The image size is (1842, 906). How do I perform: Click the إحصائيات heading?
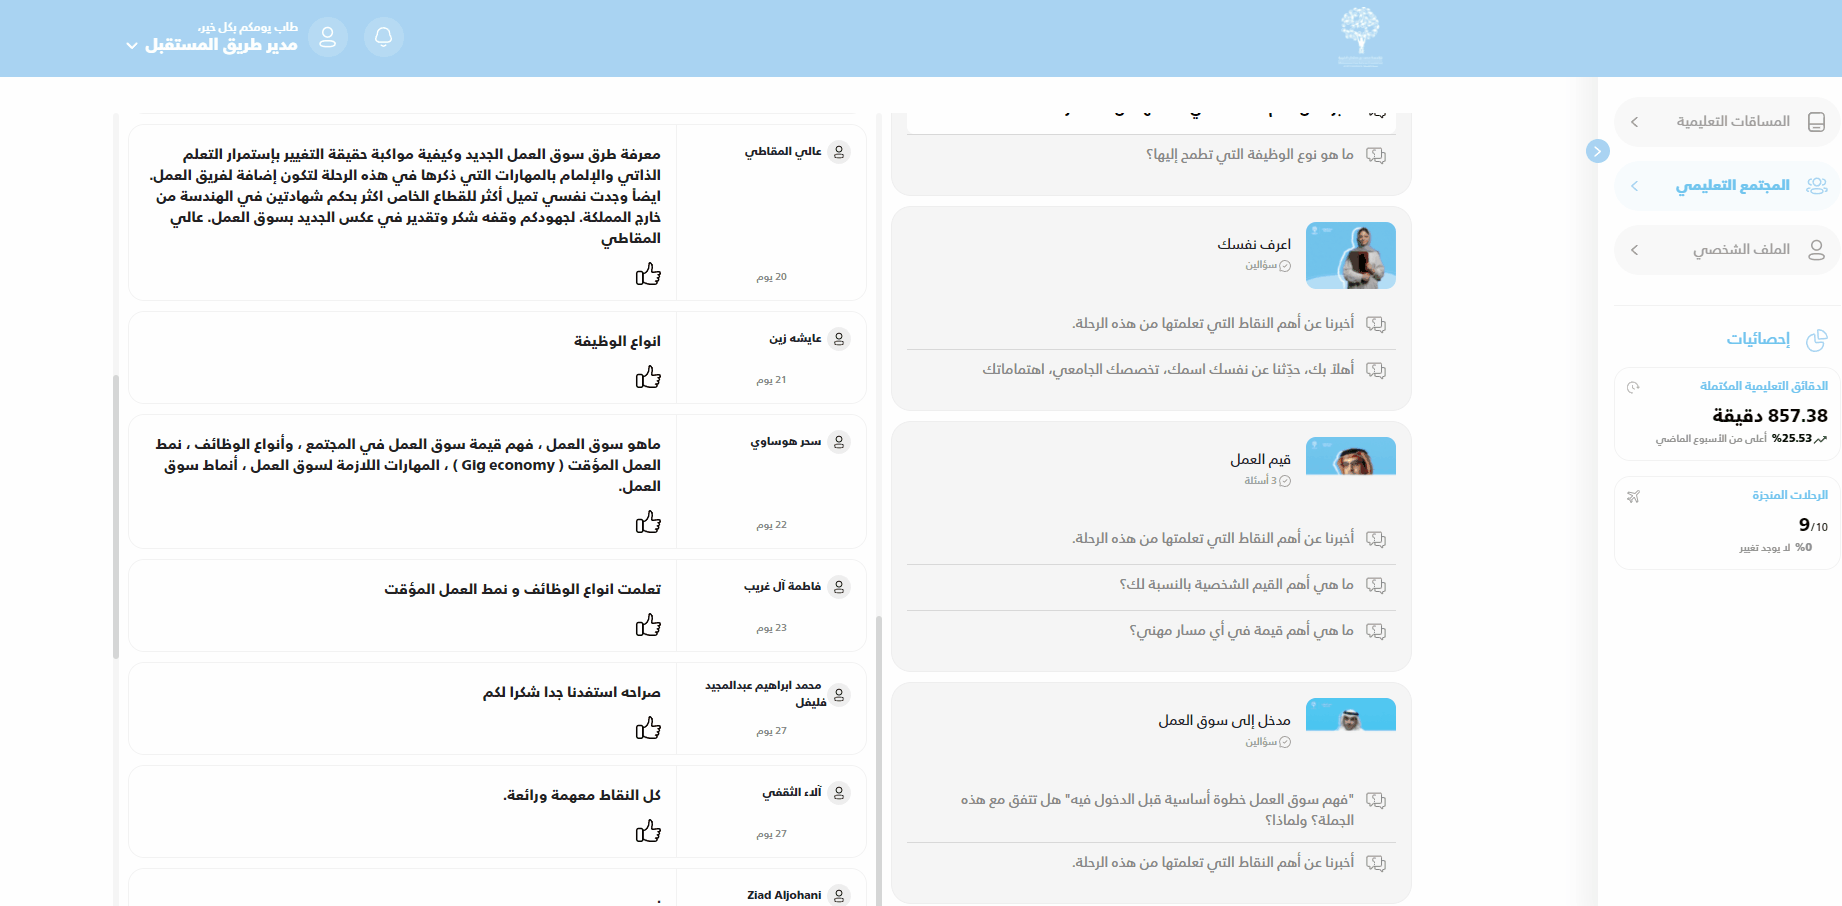coord(1758,339)
